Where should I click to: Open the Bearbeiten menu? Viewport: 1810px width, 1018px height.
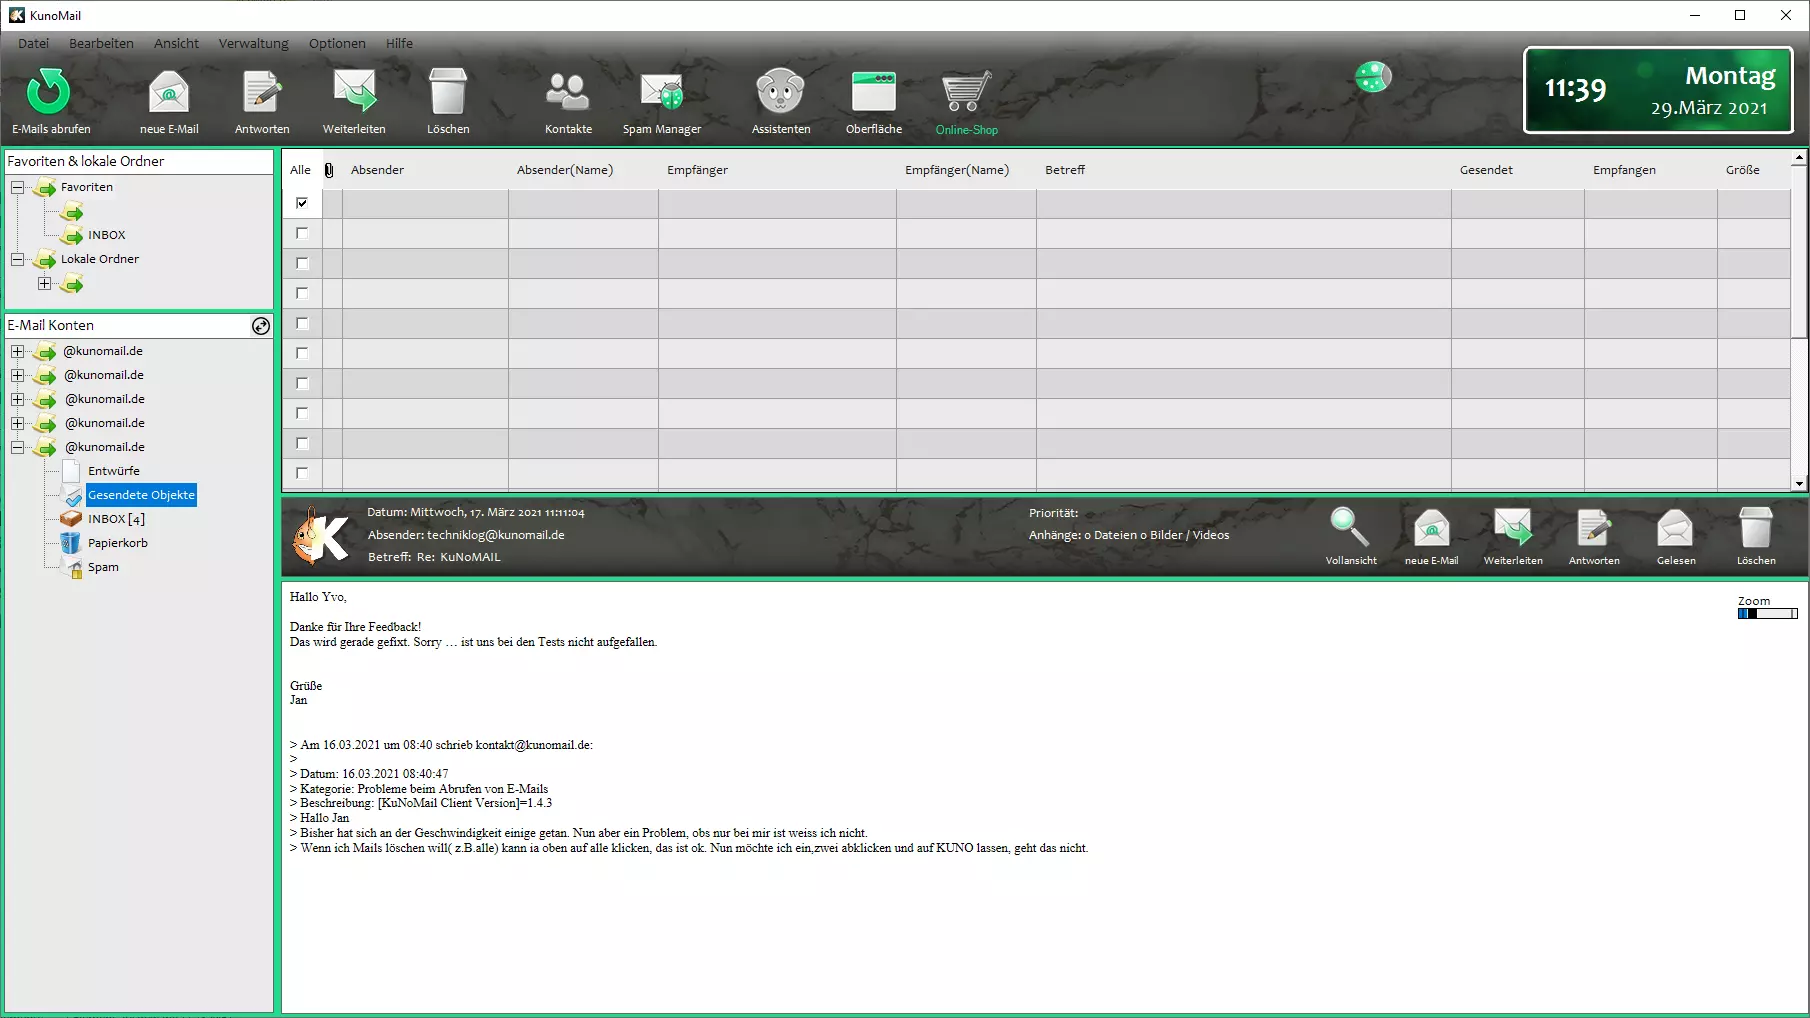pyautogui.click(x=101, y=43)
